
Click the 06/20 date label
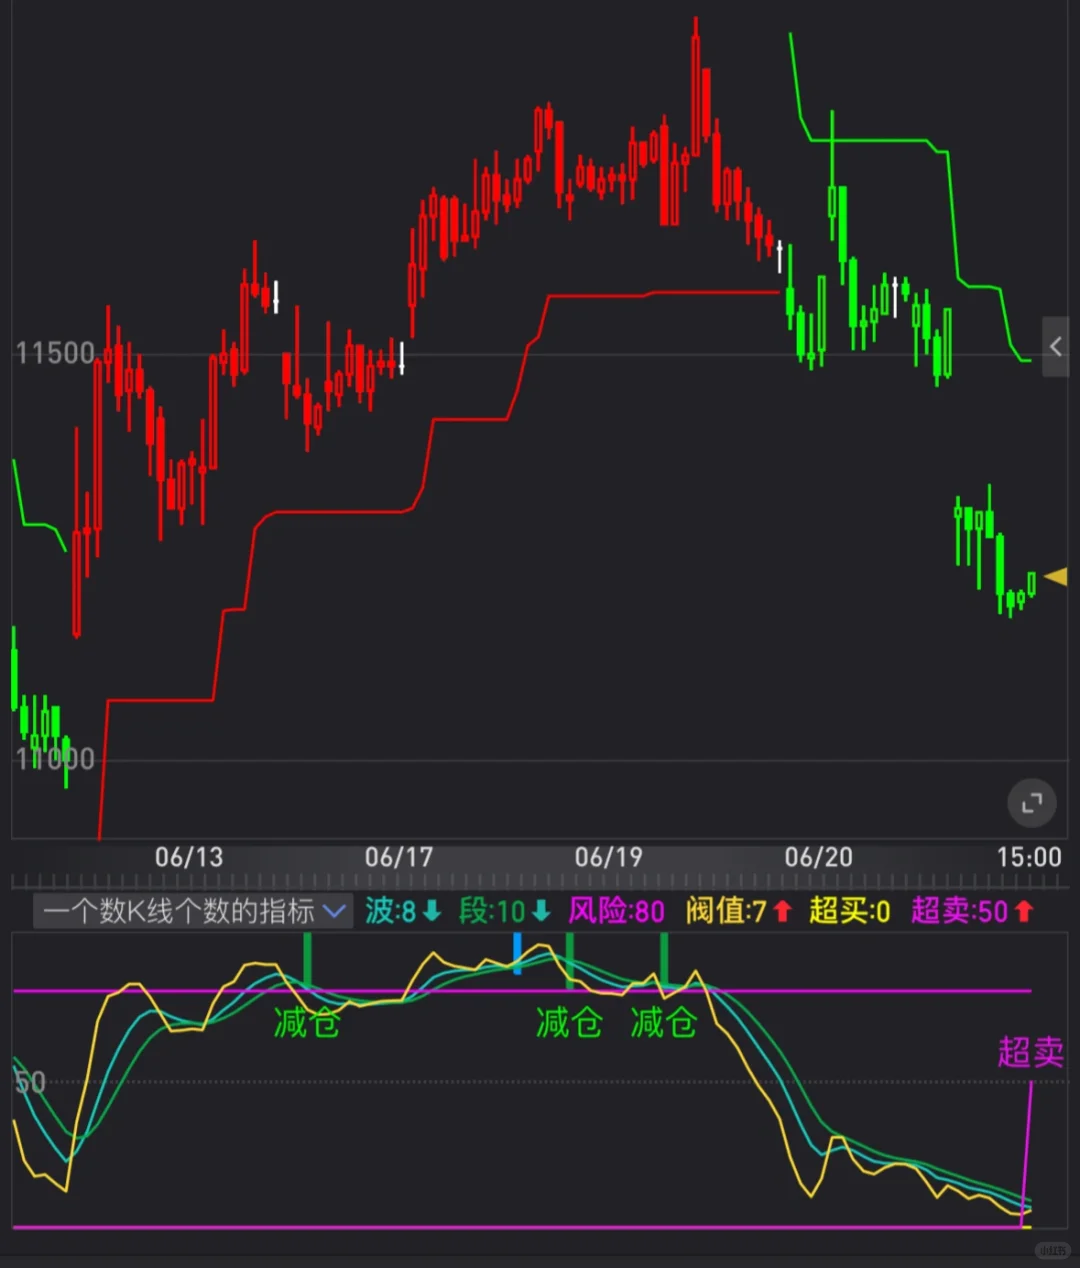pyautogui.click(x=819, y=857)
